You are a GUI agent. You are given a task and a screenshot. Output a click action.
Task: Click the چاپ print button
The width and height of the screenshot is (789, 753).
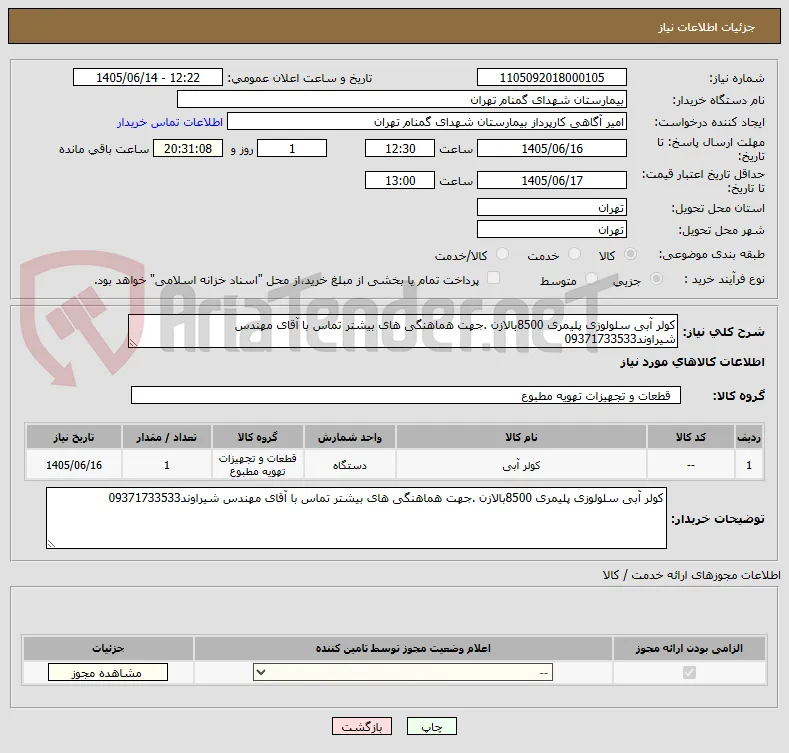pyautogui.click(x=432, y=726)
